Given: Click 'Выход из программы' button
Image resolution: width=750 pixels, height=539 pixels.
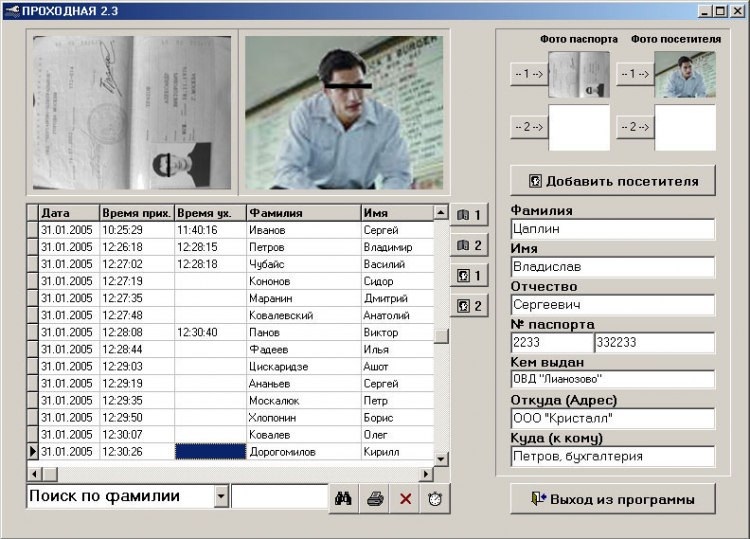Looking at the screenshot, I should (x=613, y=499).
